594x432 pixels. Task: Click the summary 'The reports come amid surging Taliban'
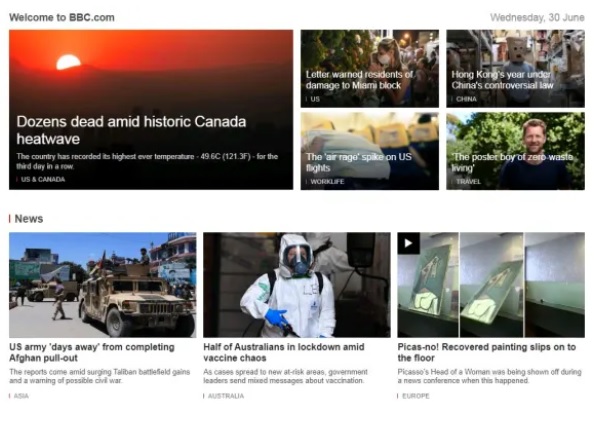[x=100, y=376]
